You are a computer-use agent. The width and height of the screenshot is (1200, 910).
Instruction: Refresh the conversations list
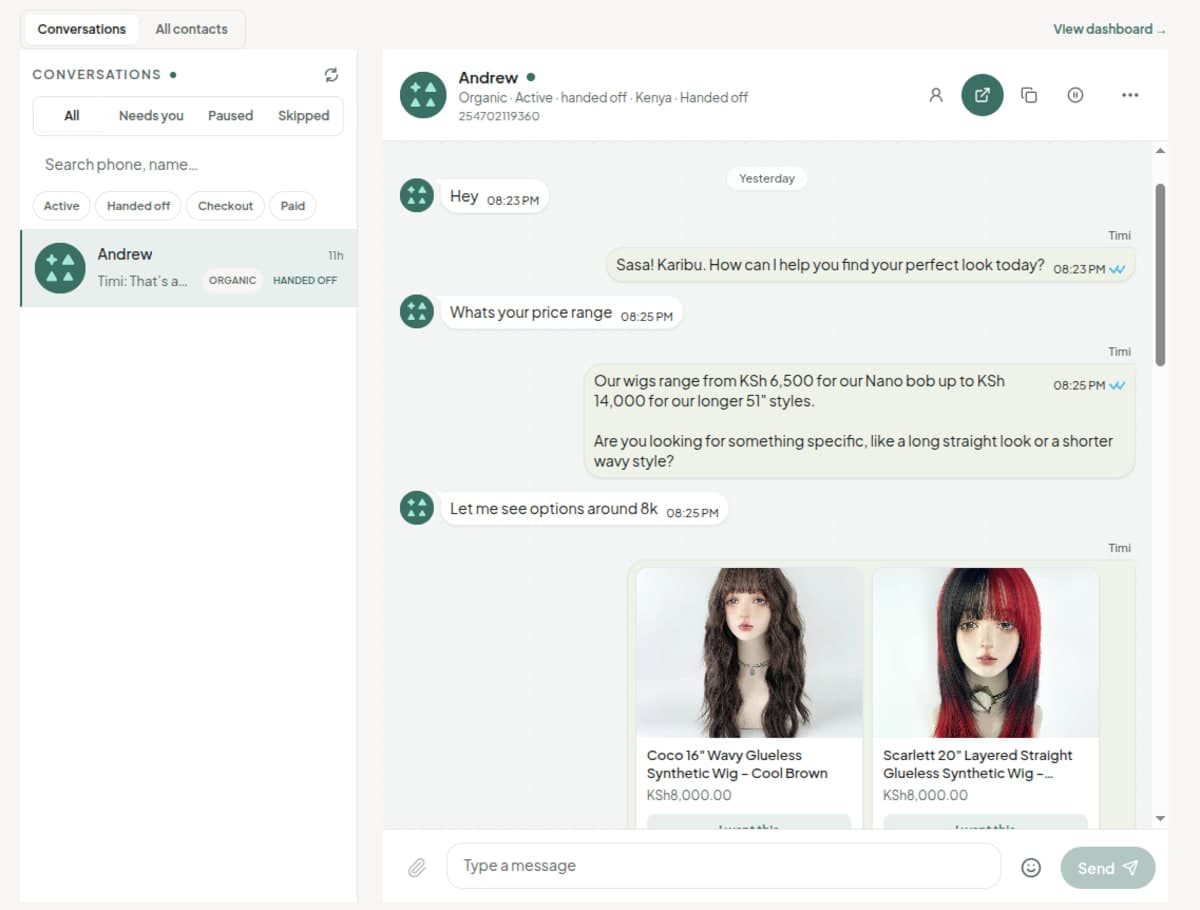pos(331,75)
